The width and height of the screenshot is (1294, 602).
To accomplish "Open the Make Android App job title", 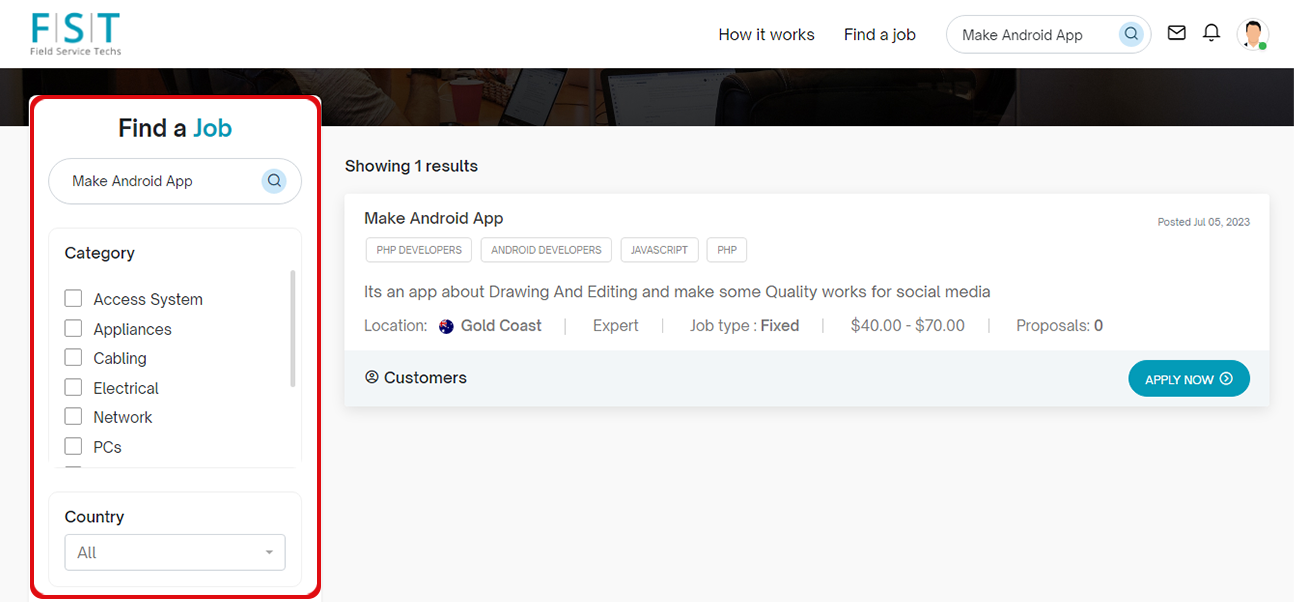I will pyautogui.click(x=433, y=218).
